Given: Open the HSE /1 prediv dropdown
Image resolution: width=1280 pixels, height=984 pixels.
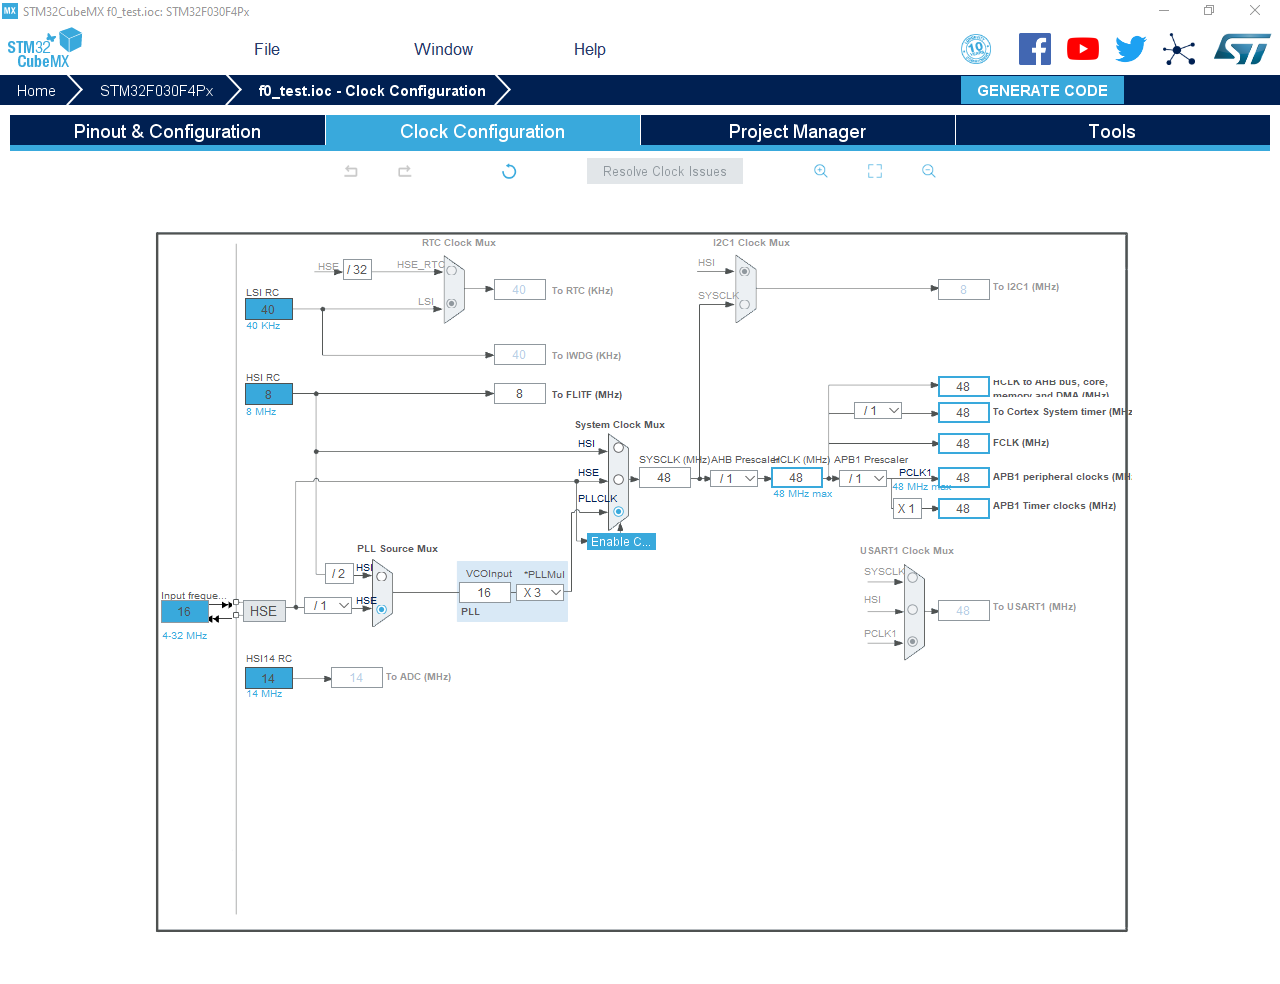Looking at the screenshot, I should (x=328, y=606).
